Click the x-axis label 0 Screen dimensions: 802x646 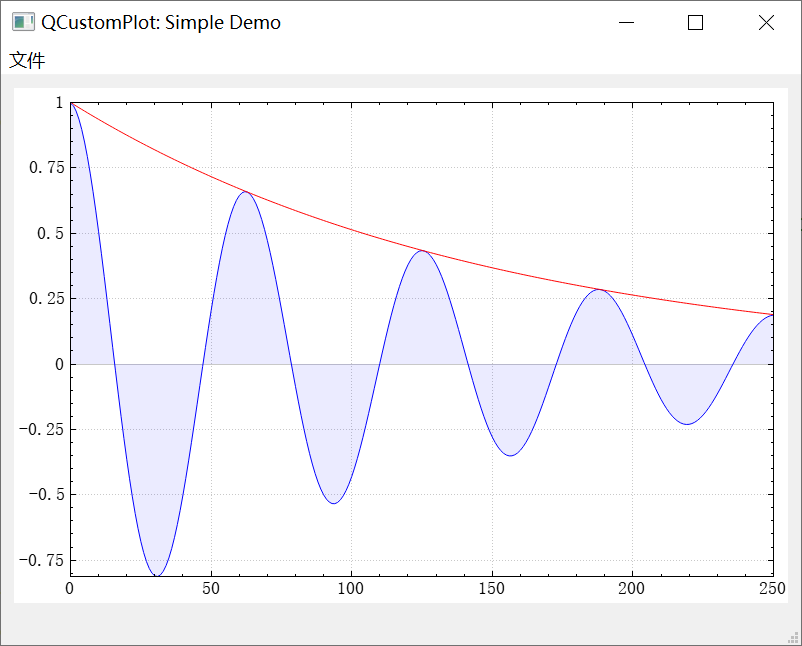point(71,590)
